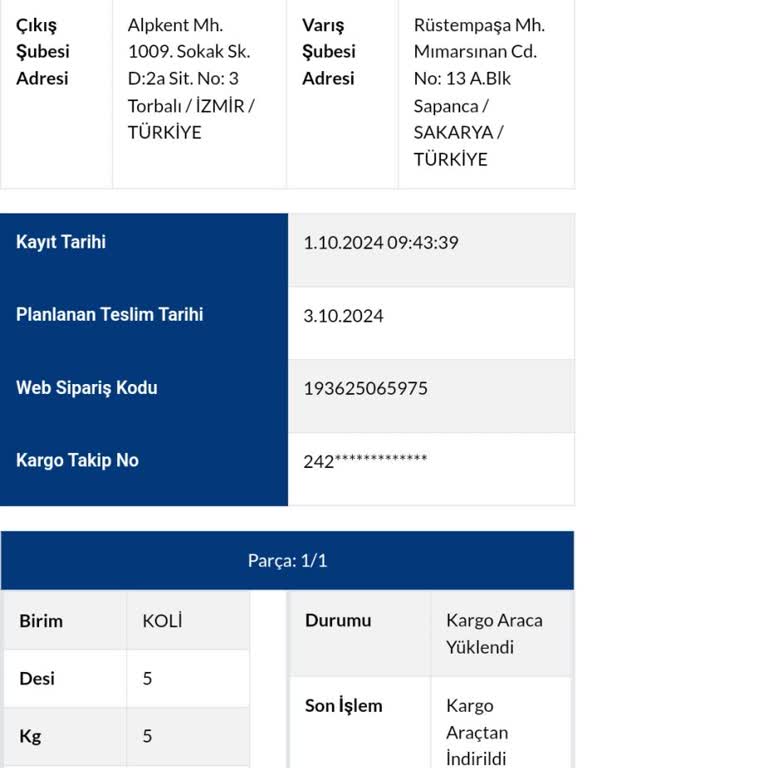Click the masked Kargo Takip No value

[365, 461]
